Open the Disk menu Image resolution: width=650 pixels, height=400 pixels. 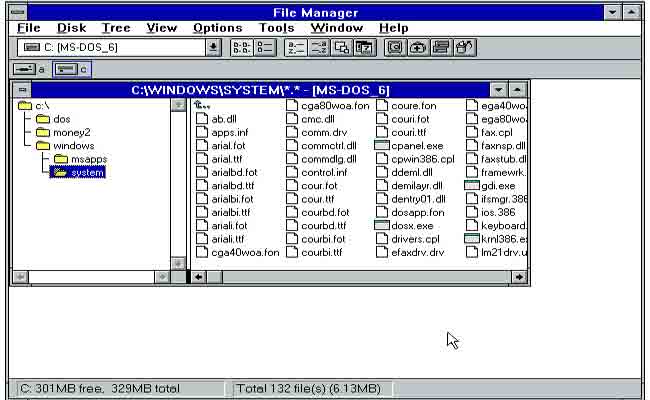(x=71, y=28)
